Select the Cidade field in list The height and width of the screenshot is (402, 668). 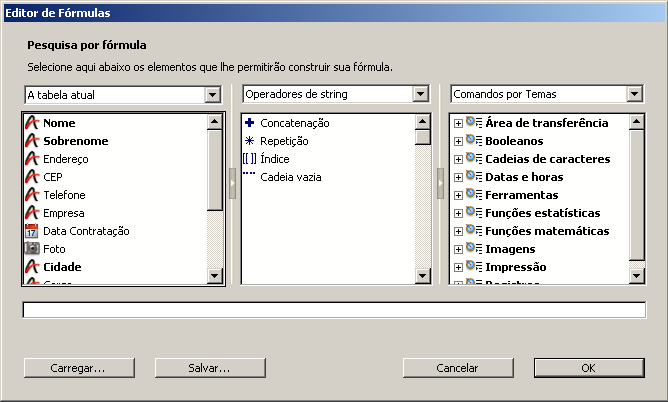[x=62, y=267]
